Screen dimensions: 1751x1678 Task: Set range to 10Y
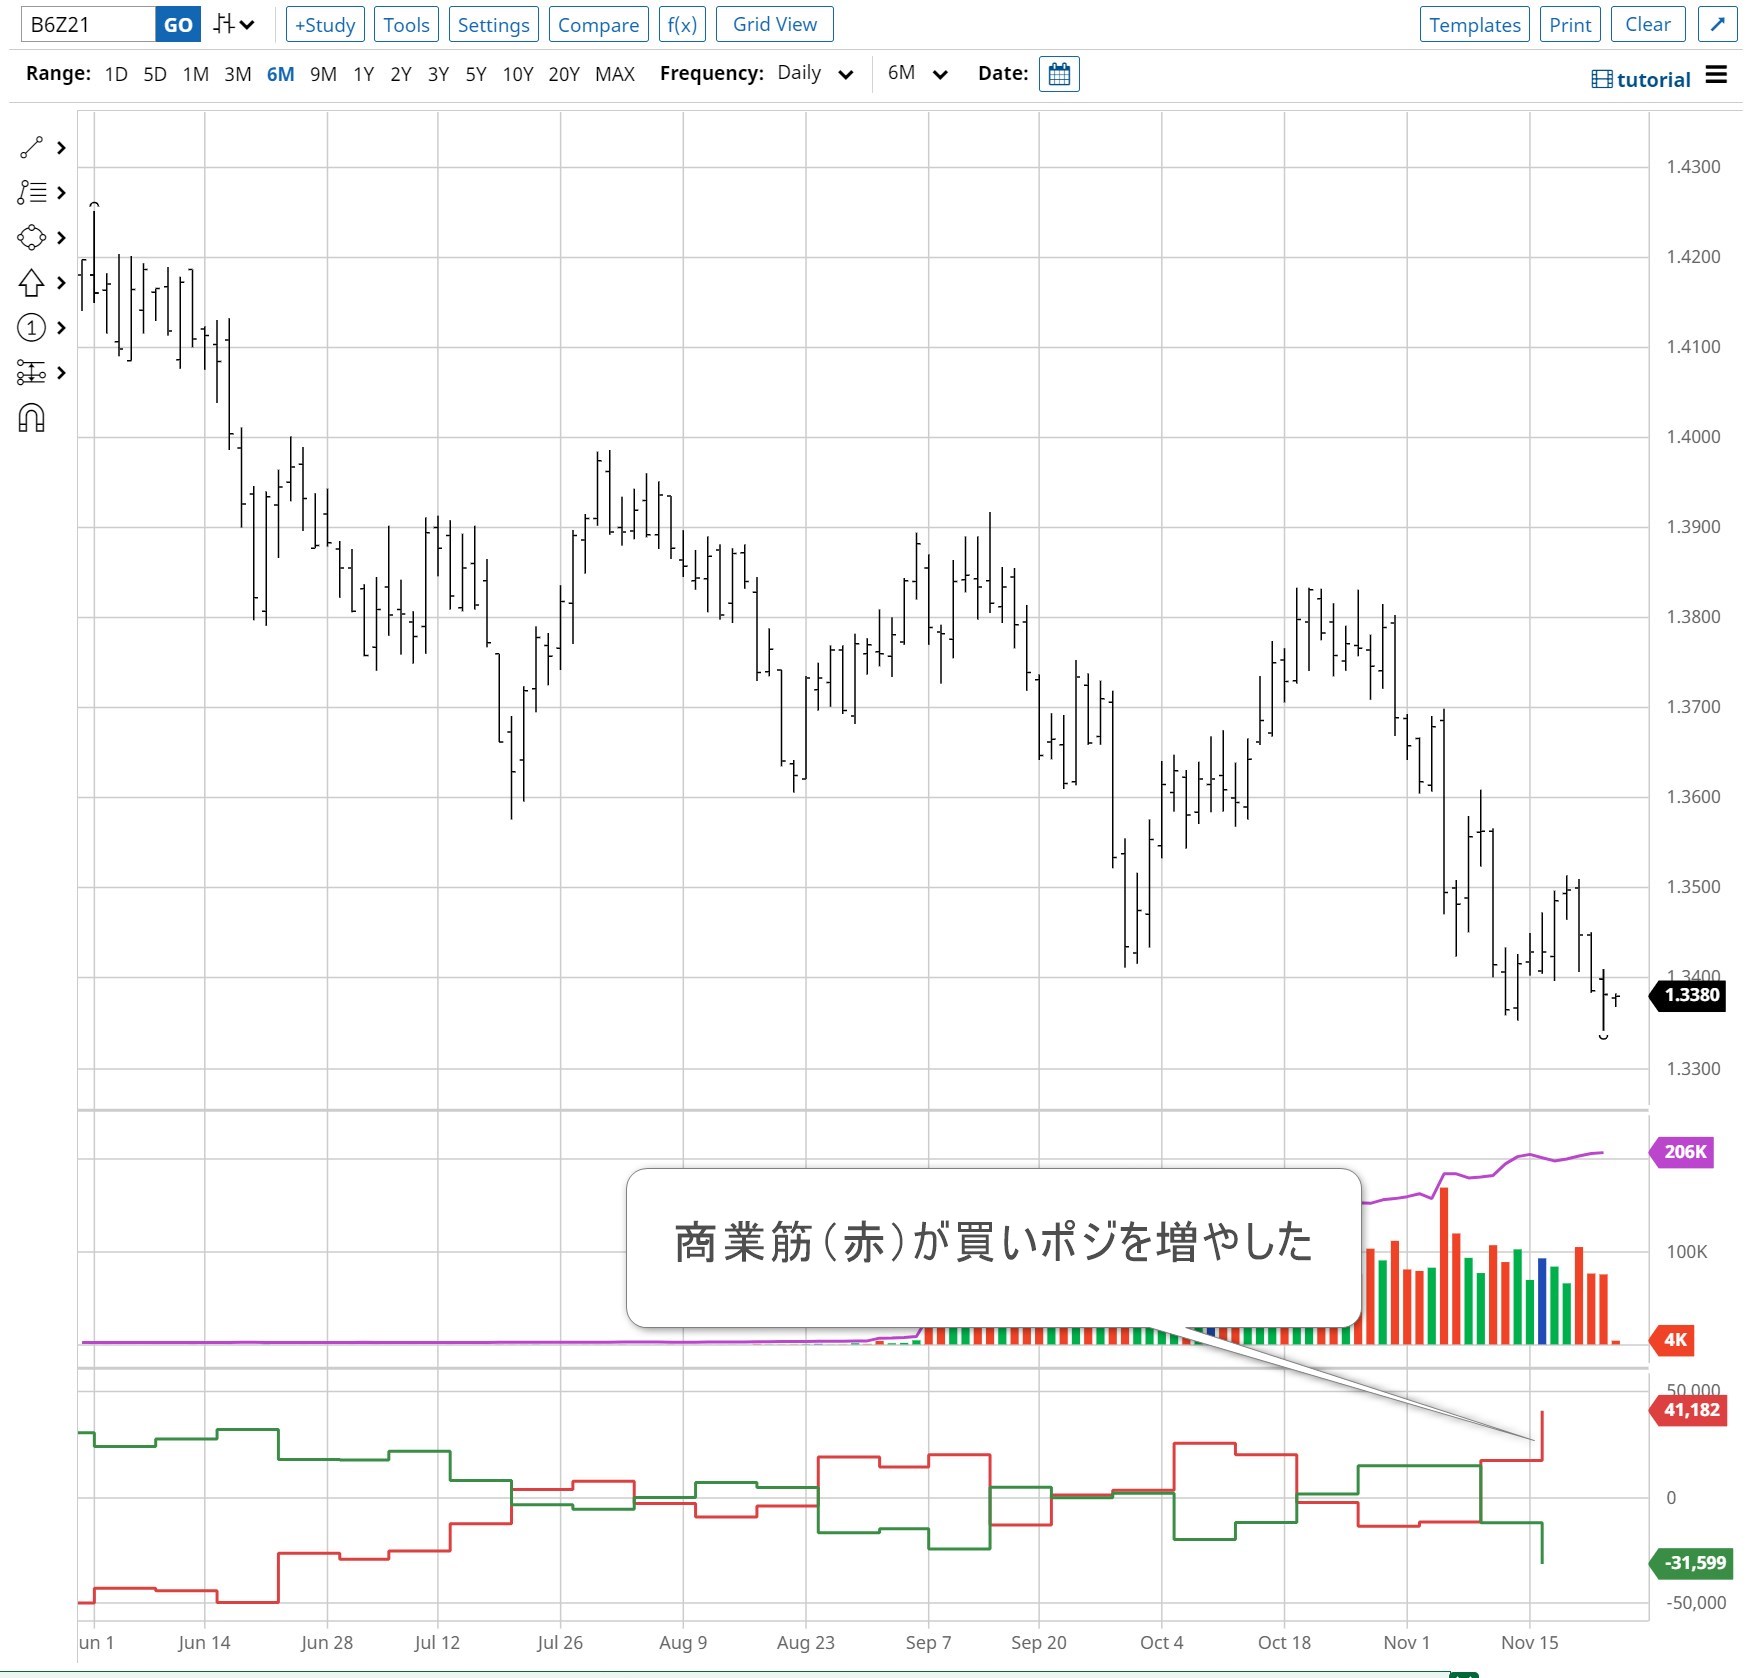tap(518, 74)
